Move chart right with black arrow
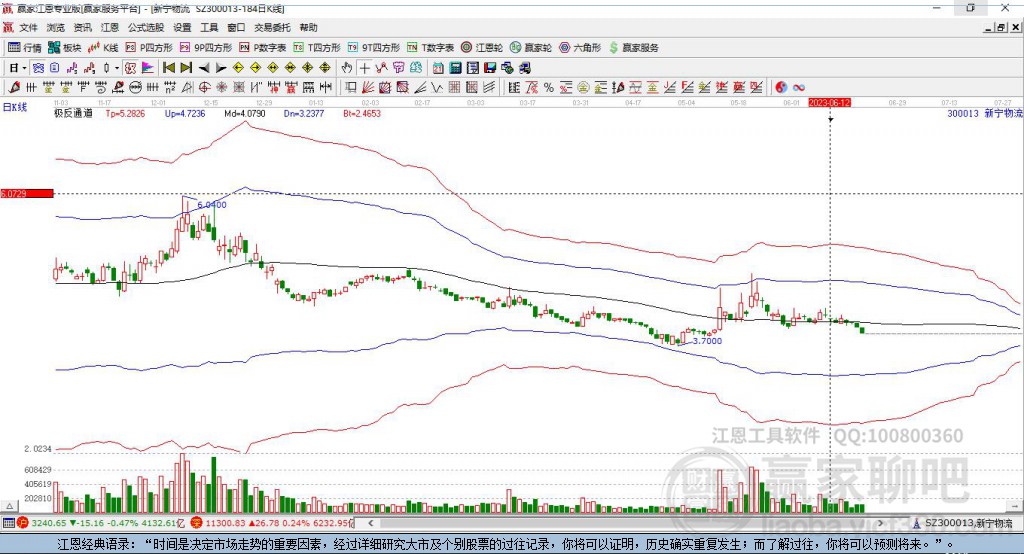This screenshot has width=1024, height=554. point(221,68)
